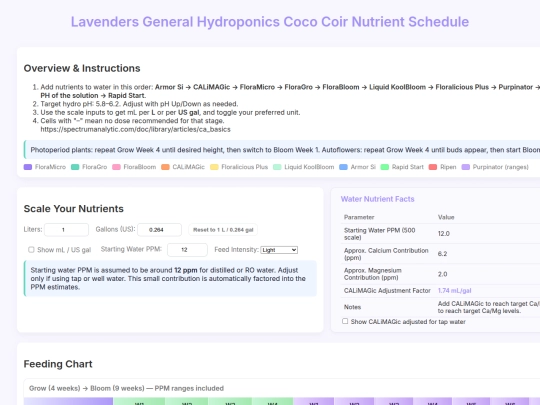The width and height of the screenshot is (540, 405).
Task: Click the FloraMicro purple legend swatch
Action: pos(28,167)
